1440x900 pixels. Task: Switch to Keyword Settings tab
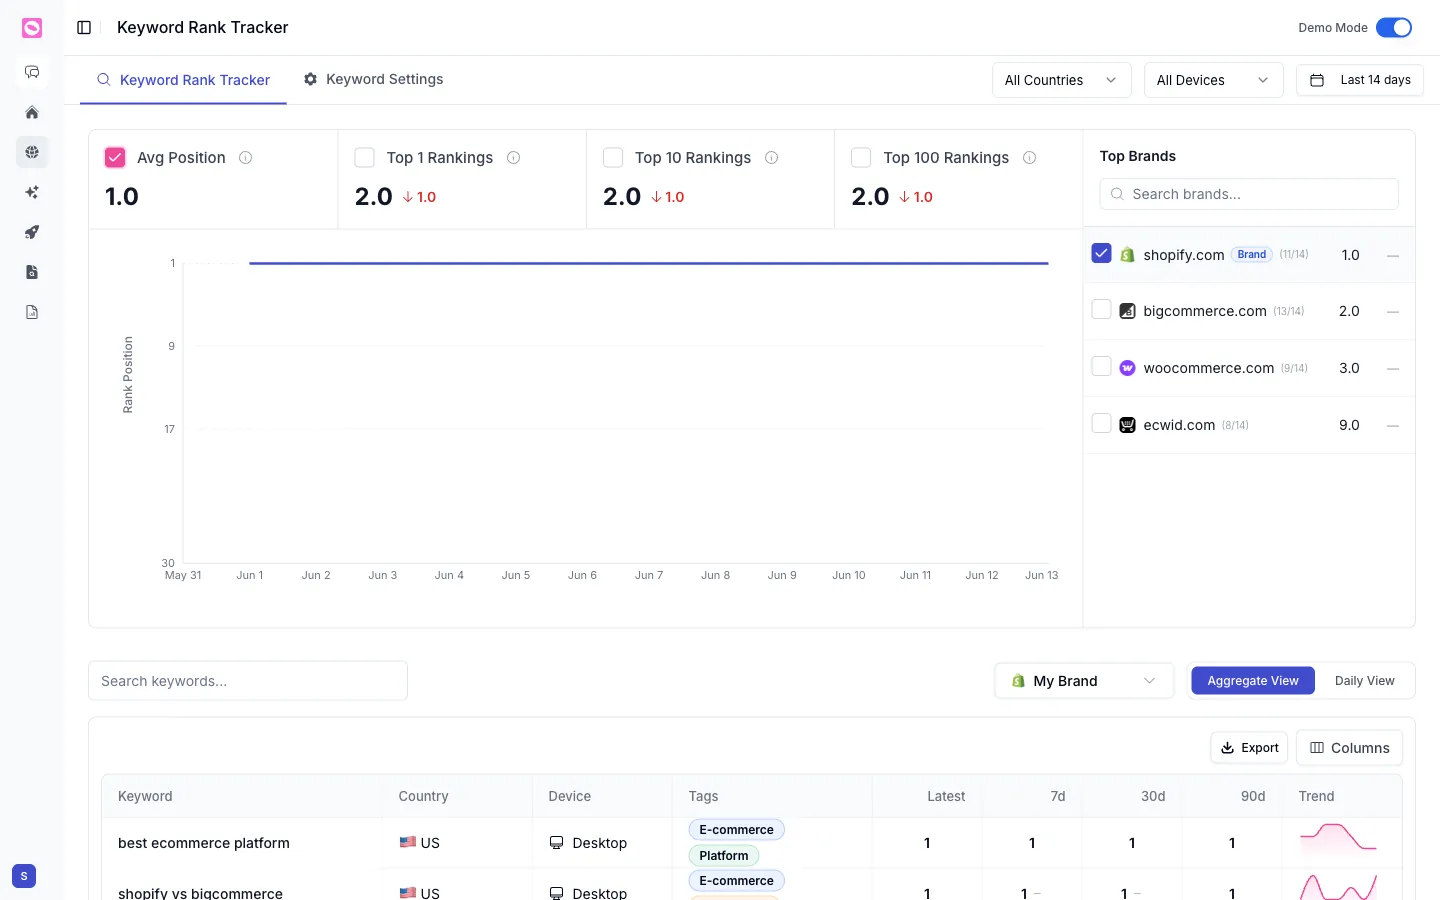pos(374,80)
